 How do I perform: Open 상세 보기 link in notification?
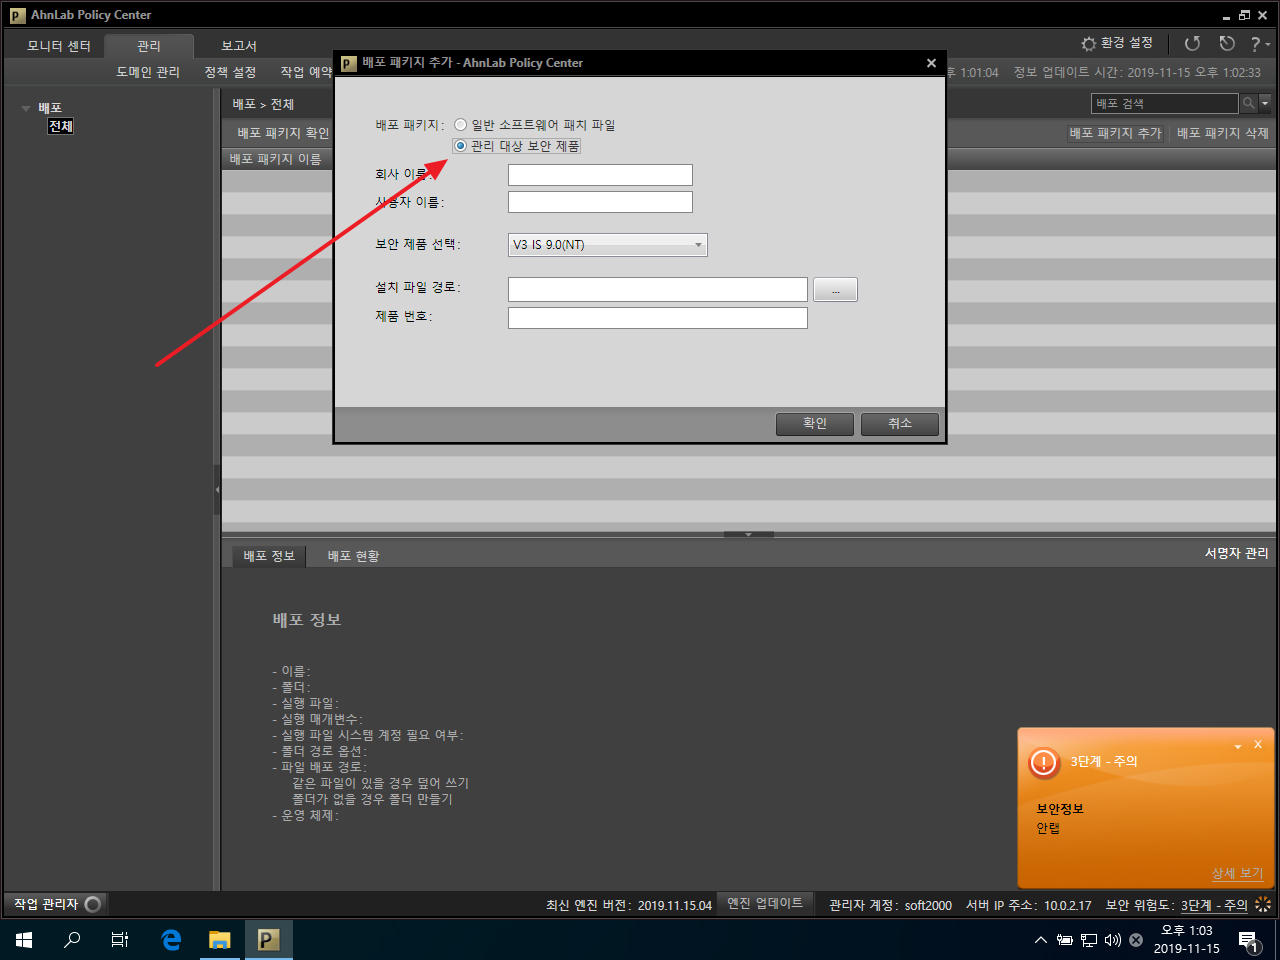click(1237, 873)
